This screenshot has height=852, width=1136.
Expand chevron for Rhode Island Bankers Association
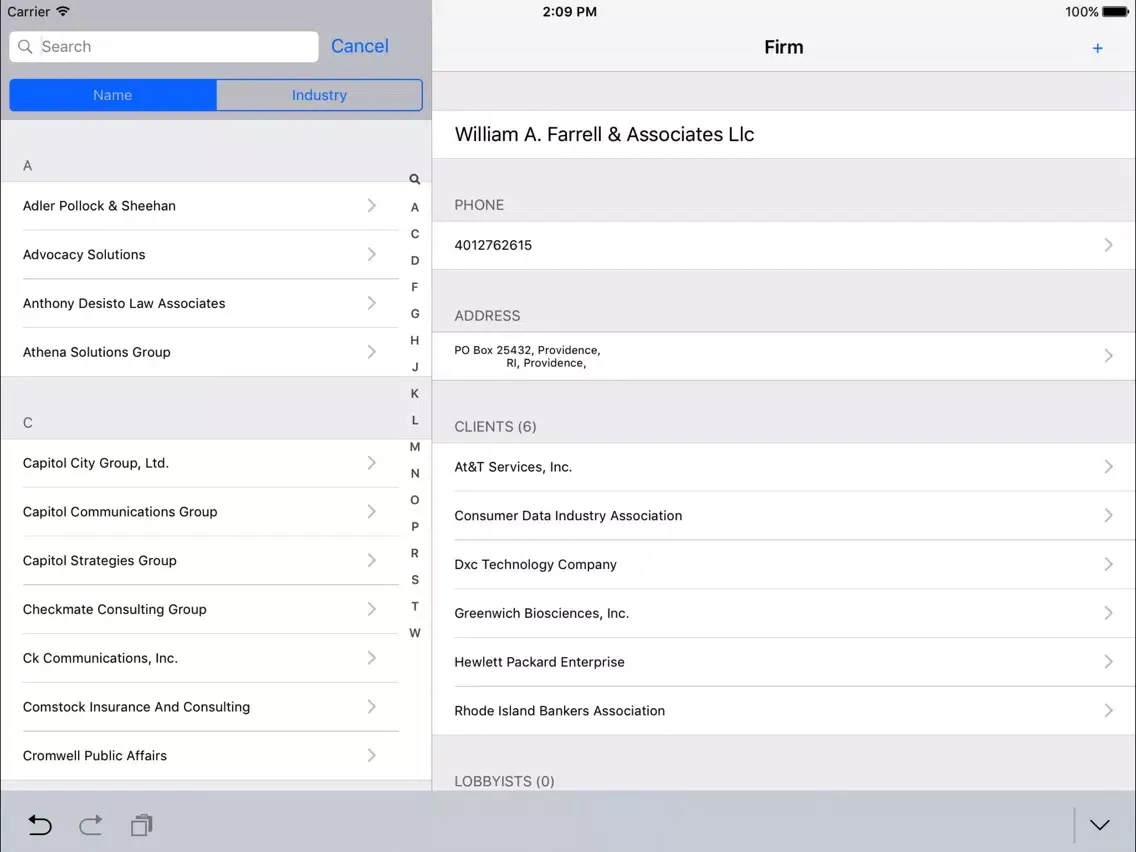tap(1108, 711)
